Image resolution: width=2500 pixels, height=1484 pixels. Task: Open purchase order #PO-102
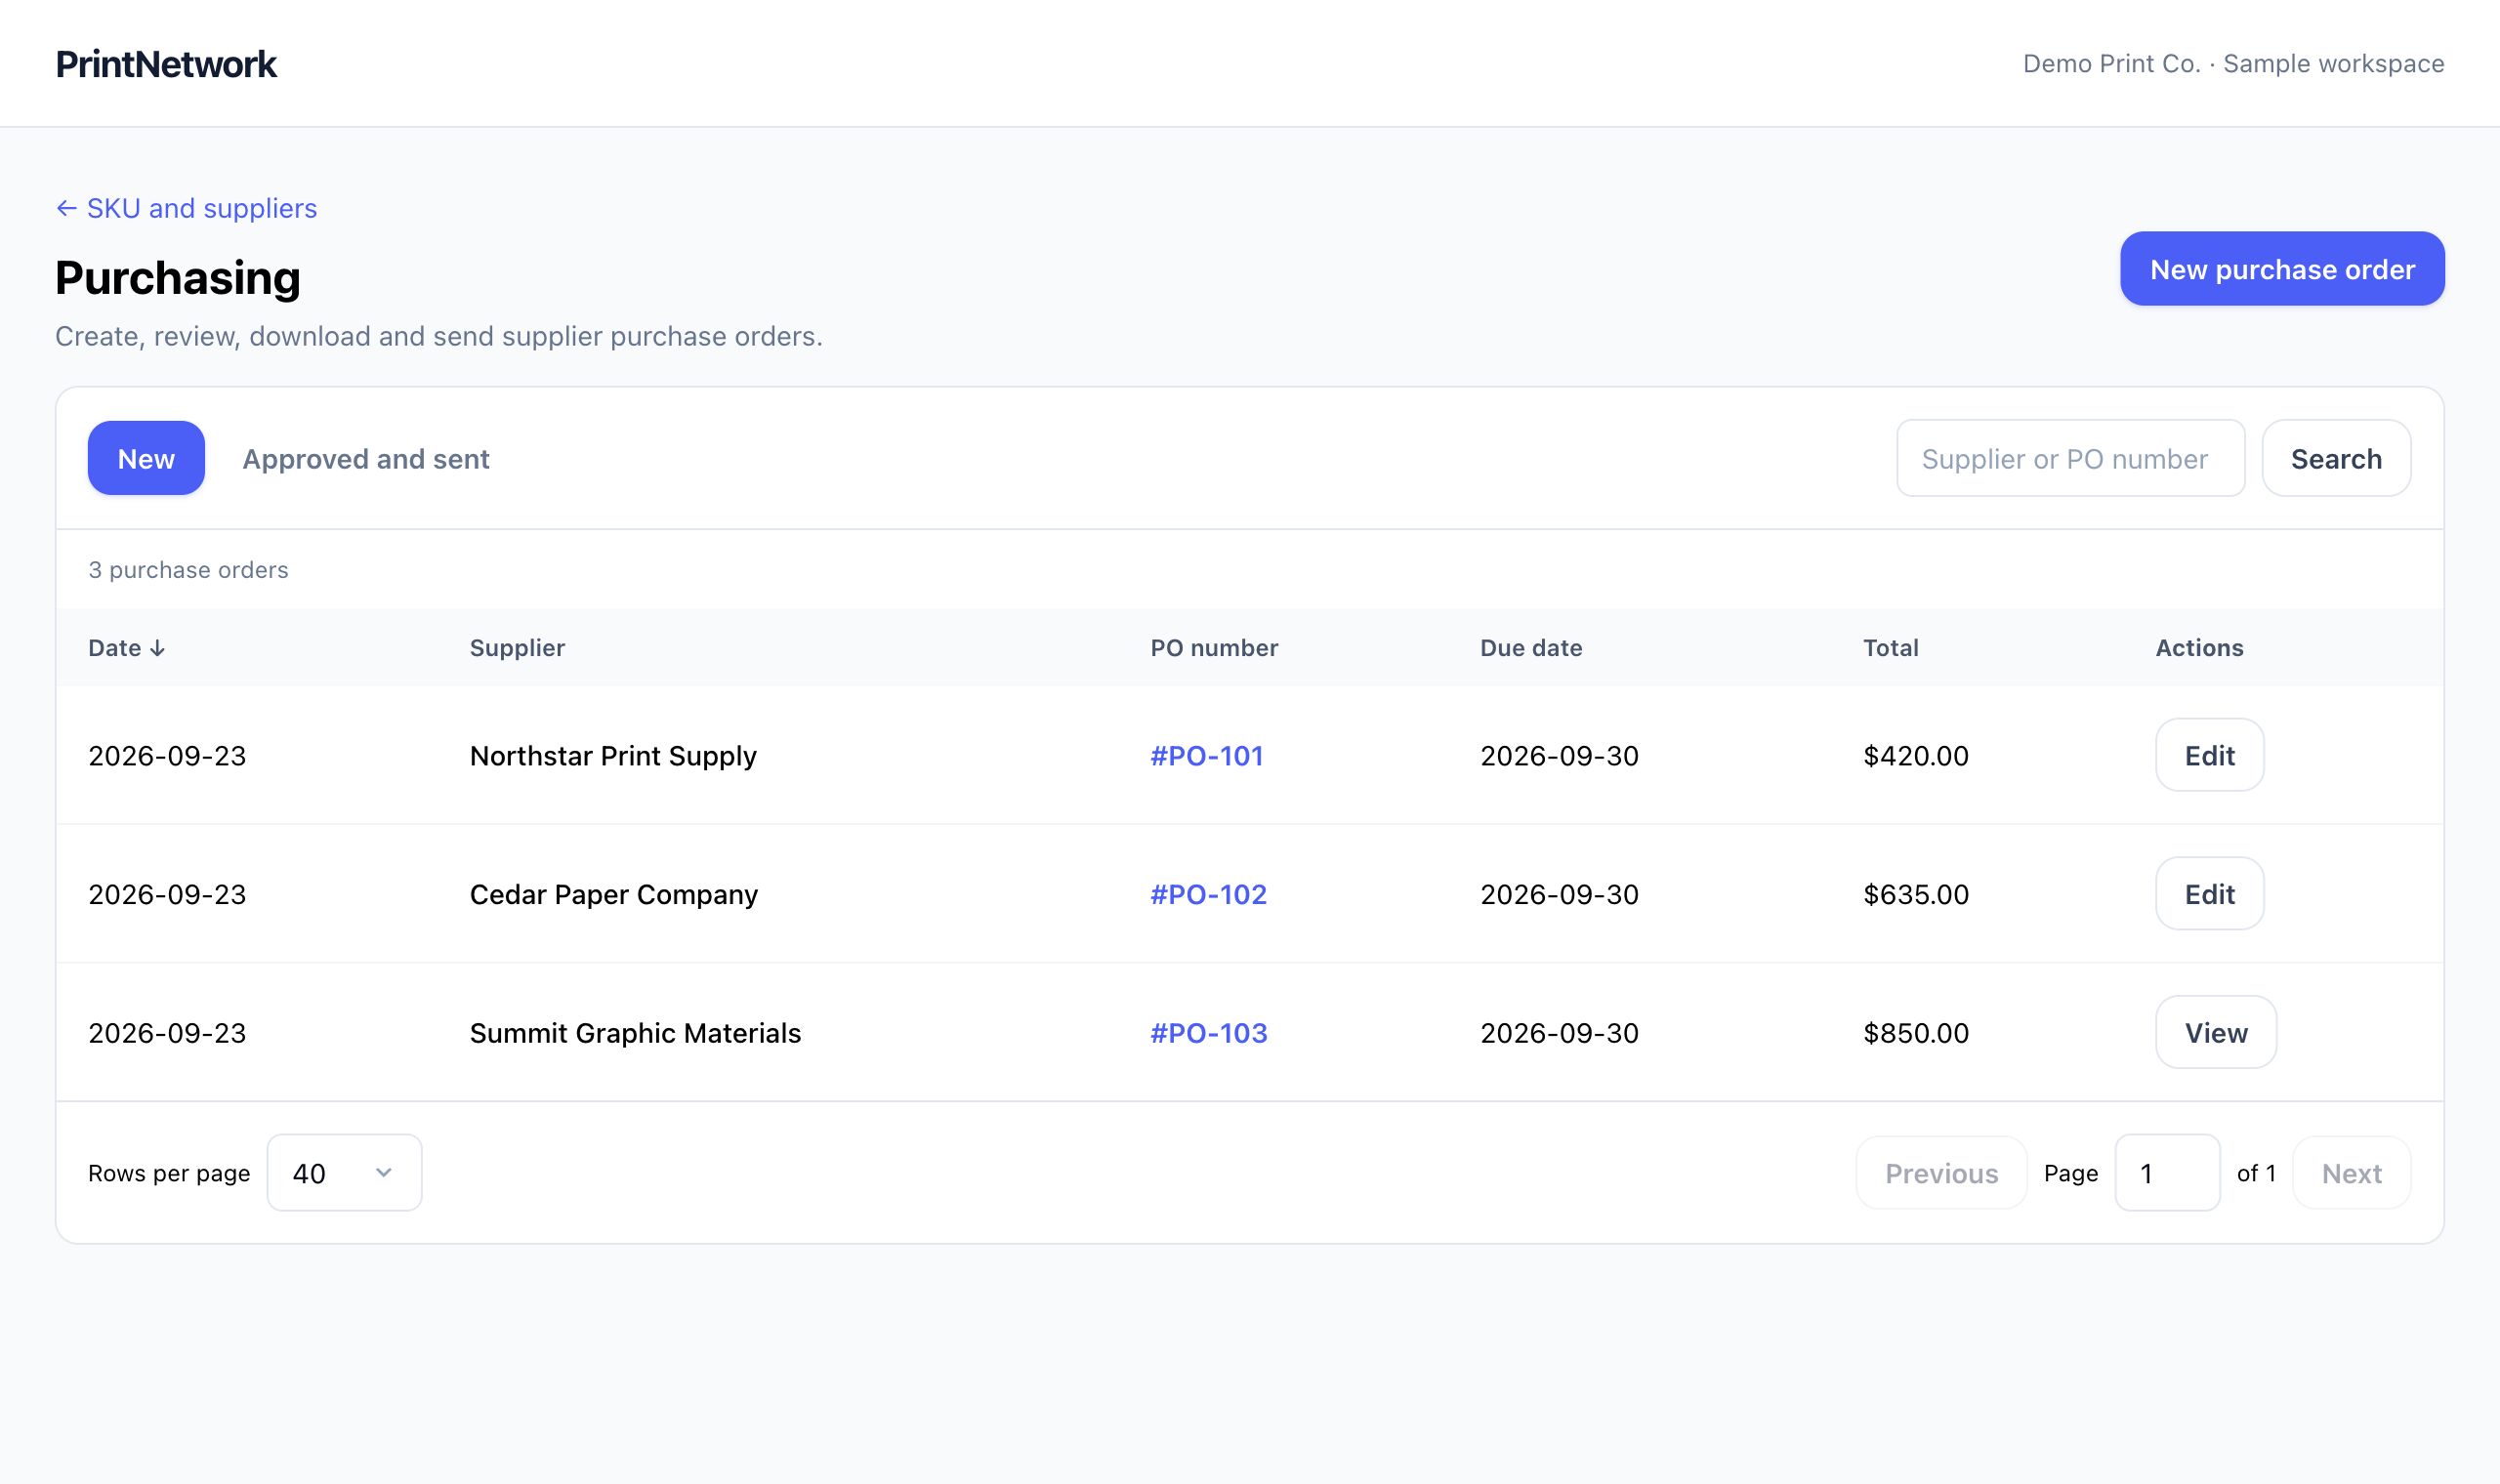click(x=1208, y=894)
